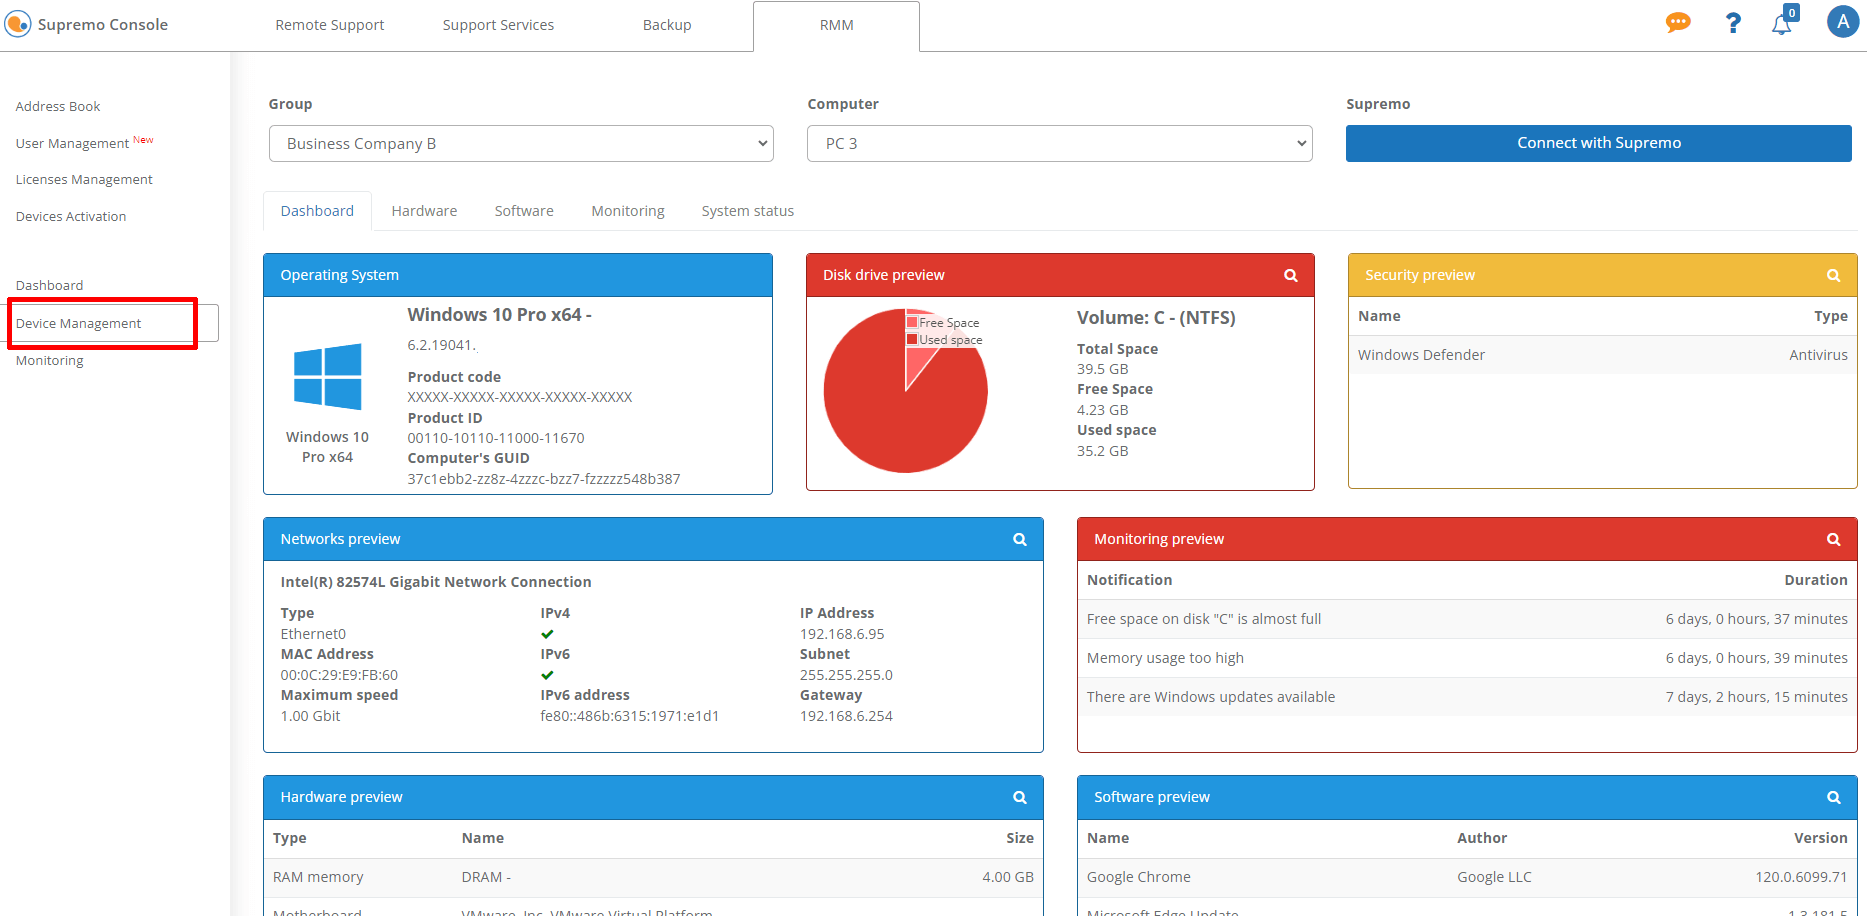Screen dimensions: 1867x916
Task: Click Intel(R) 82574L network adapter name
Action: click(436, 582)
